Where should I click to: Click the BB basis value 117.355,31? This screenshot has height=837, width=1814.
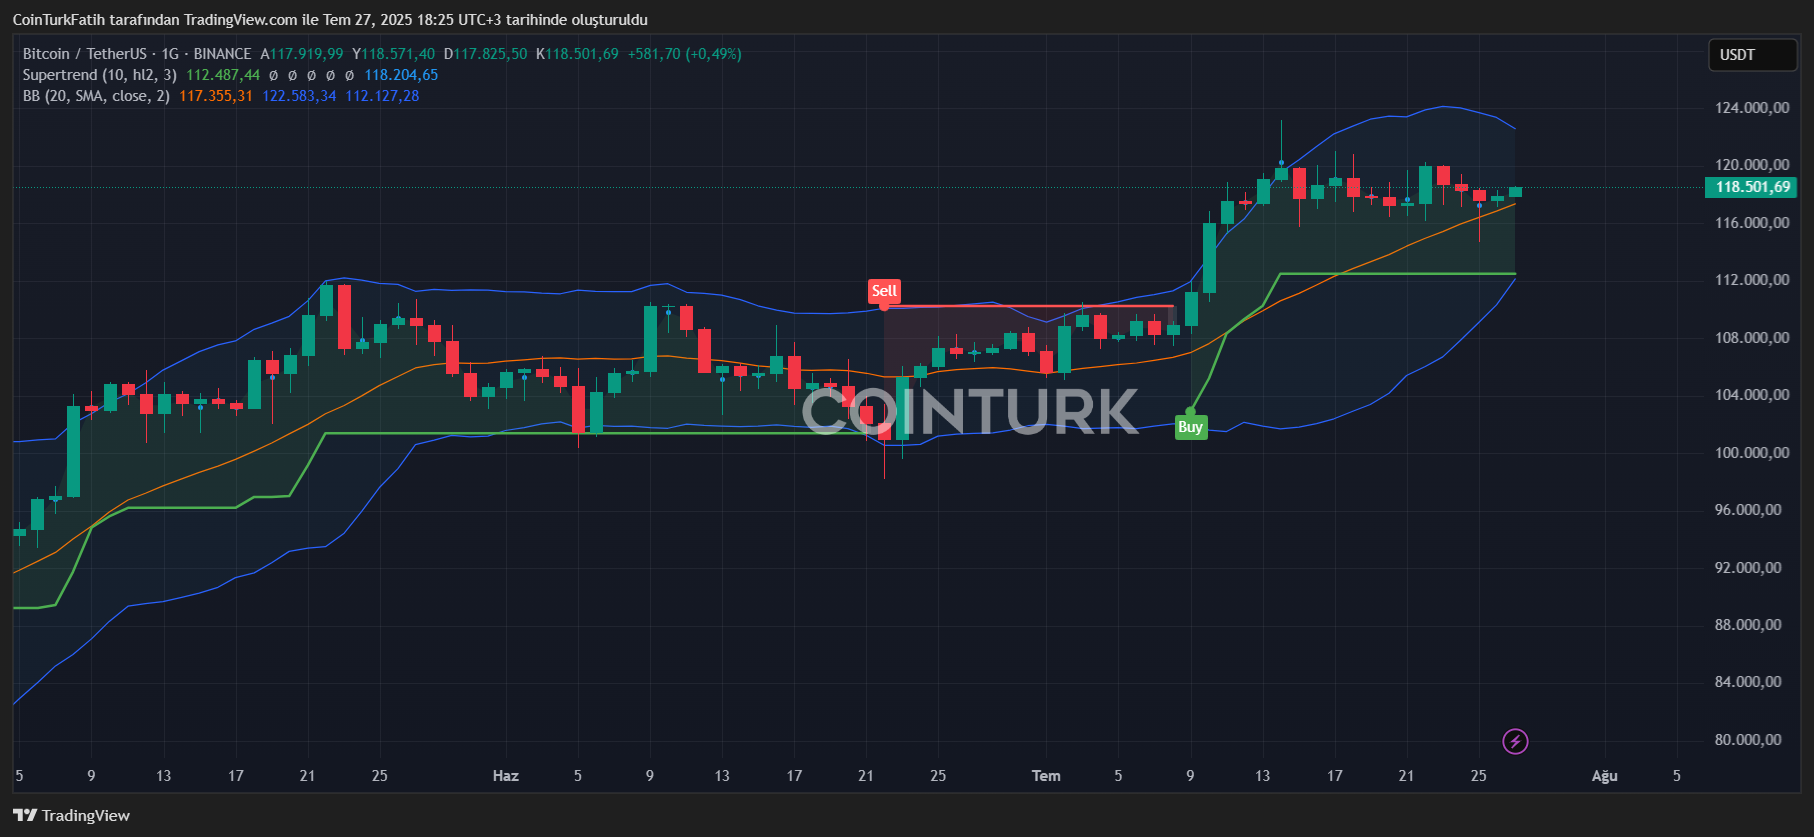[x=216, y=96]
